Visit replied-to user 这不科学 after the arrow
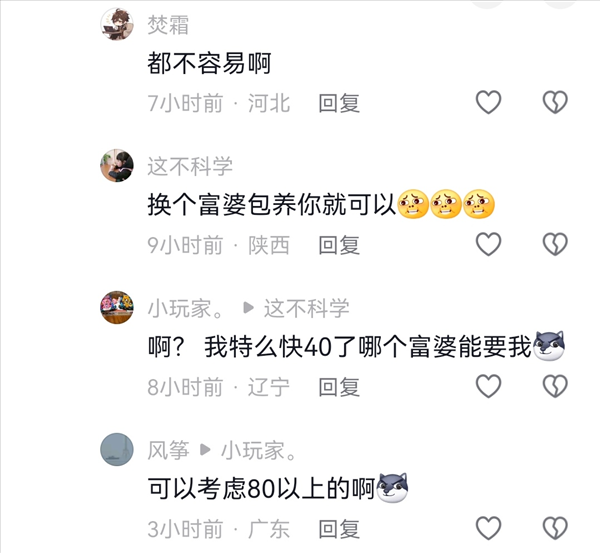 (307, 308)
